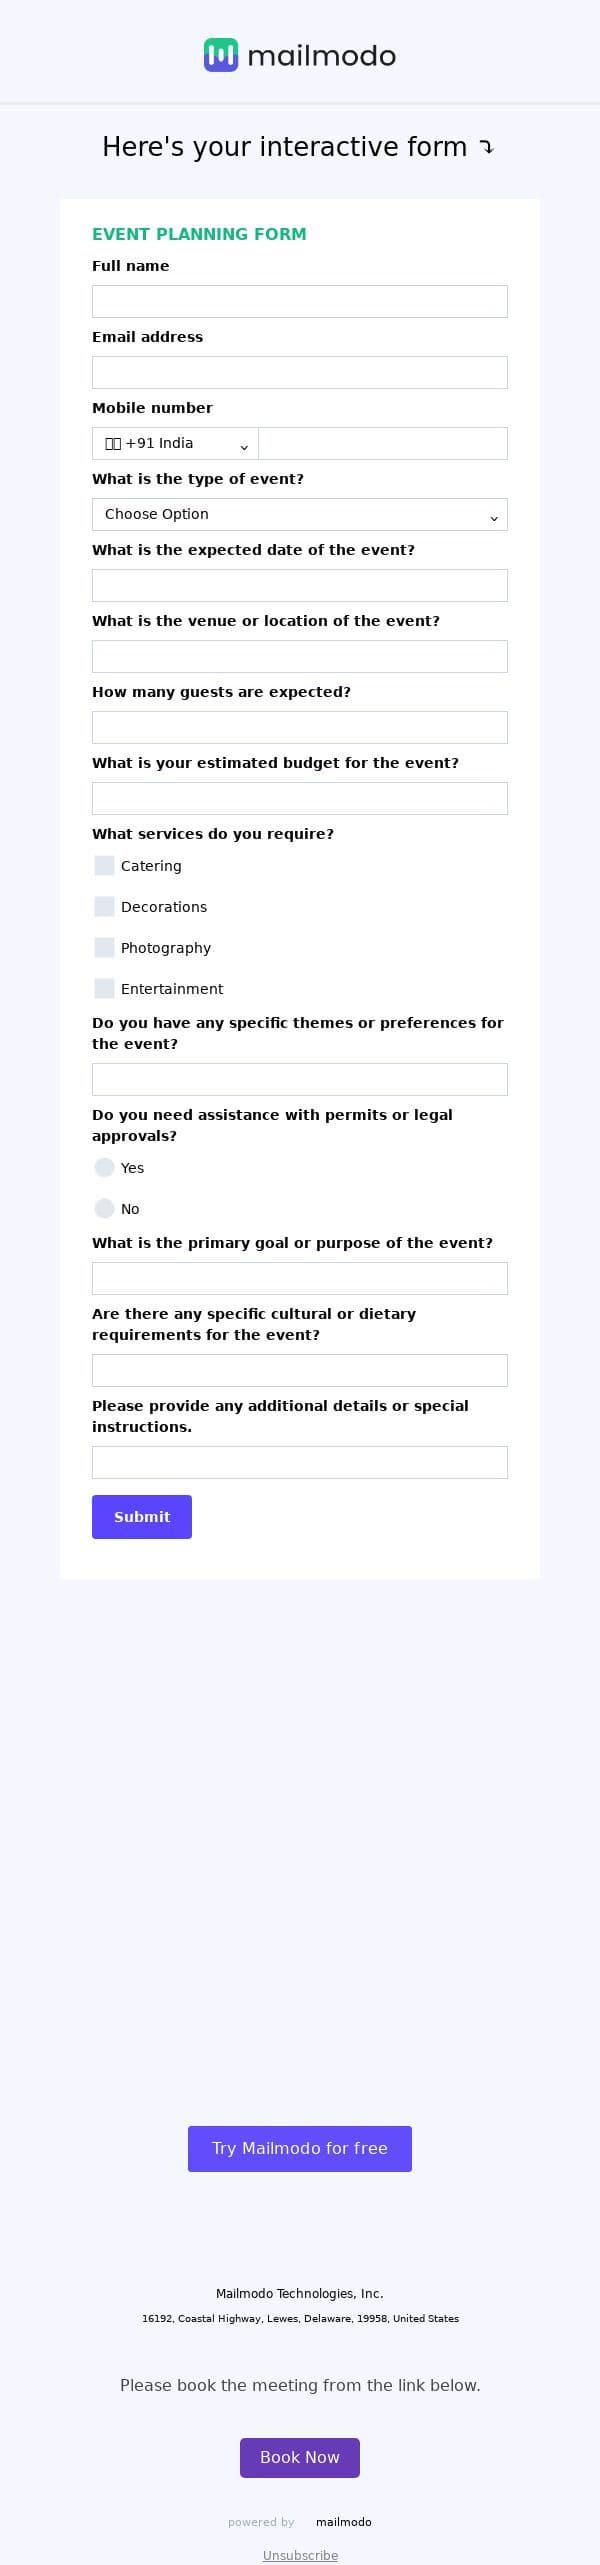Select the No radio button

pos(104,1209)
